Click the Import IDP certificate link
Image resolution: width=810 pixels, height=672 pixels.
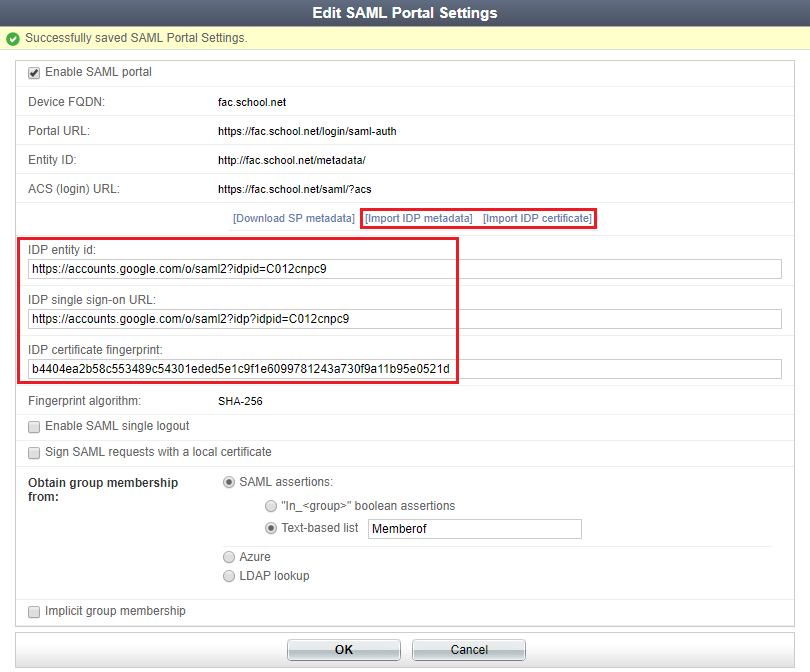537,218
